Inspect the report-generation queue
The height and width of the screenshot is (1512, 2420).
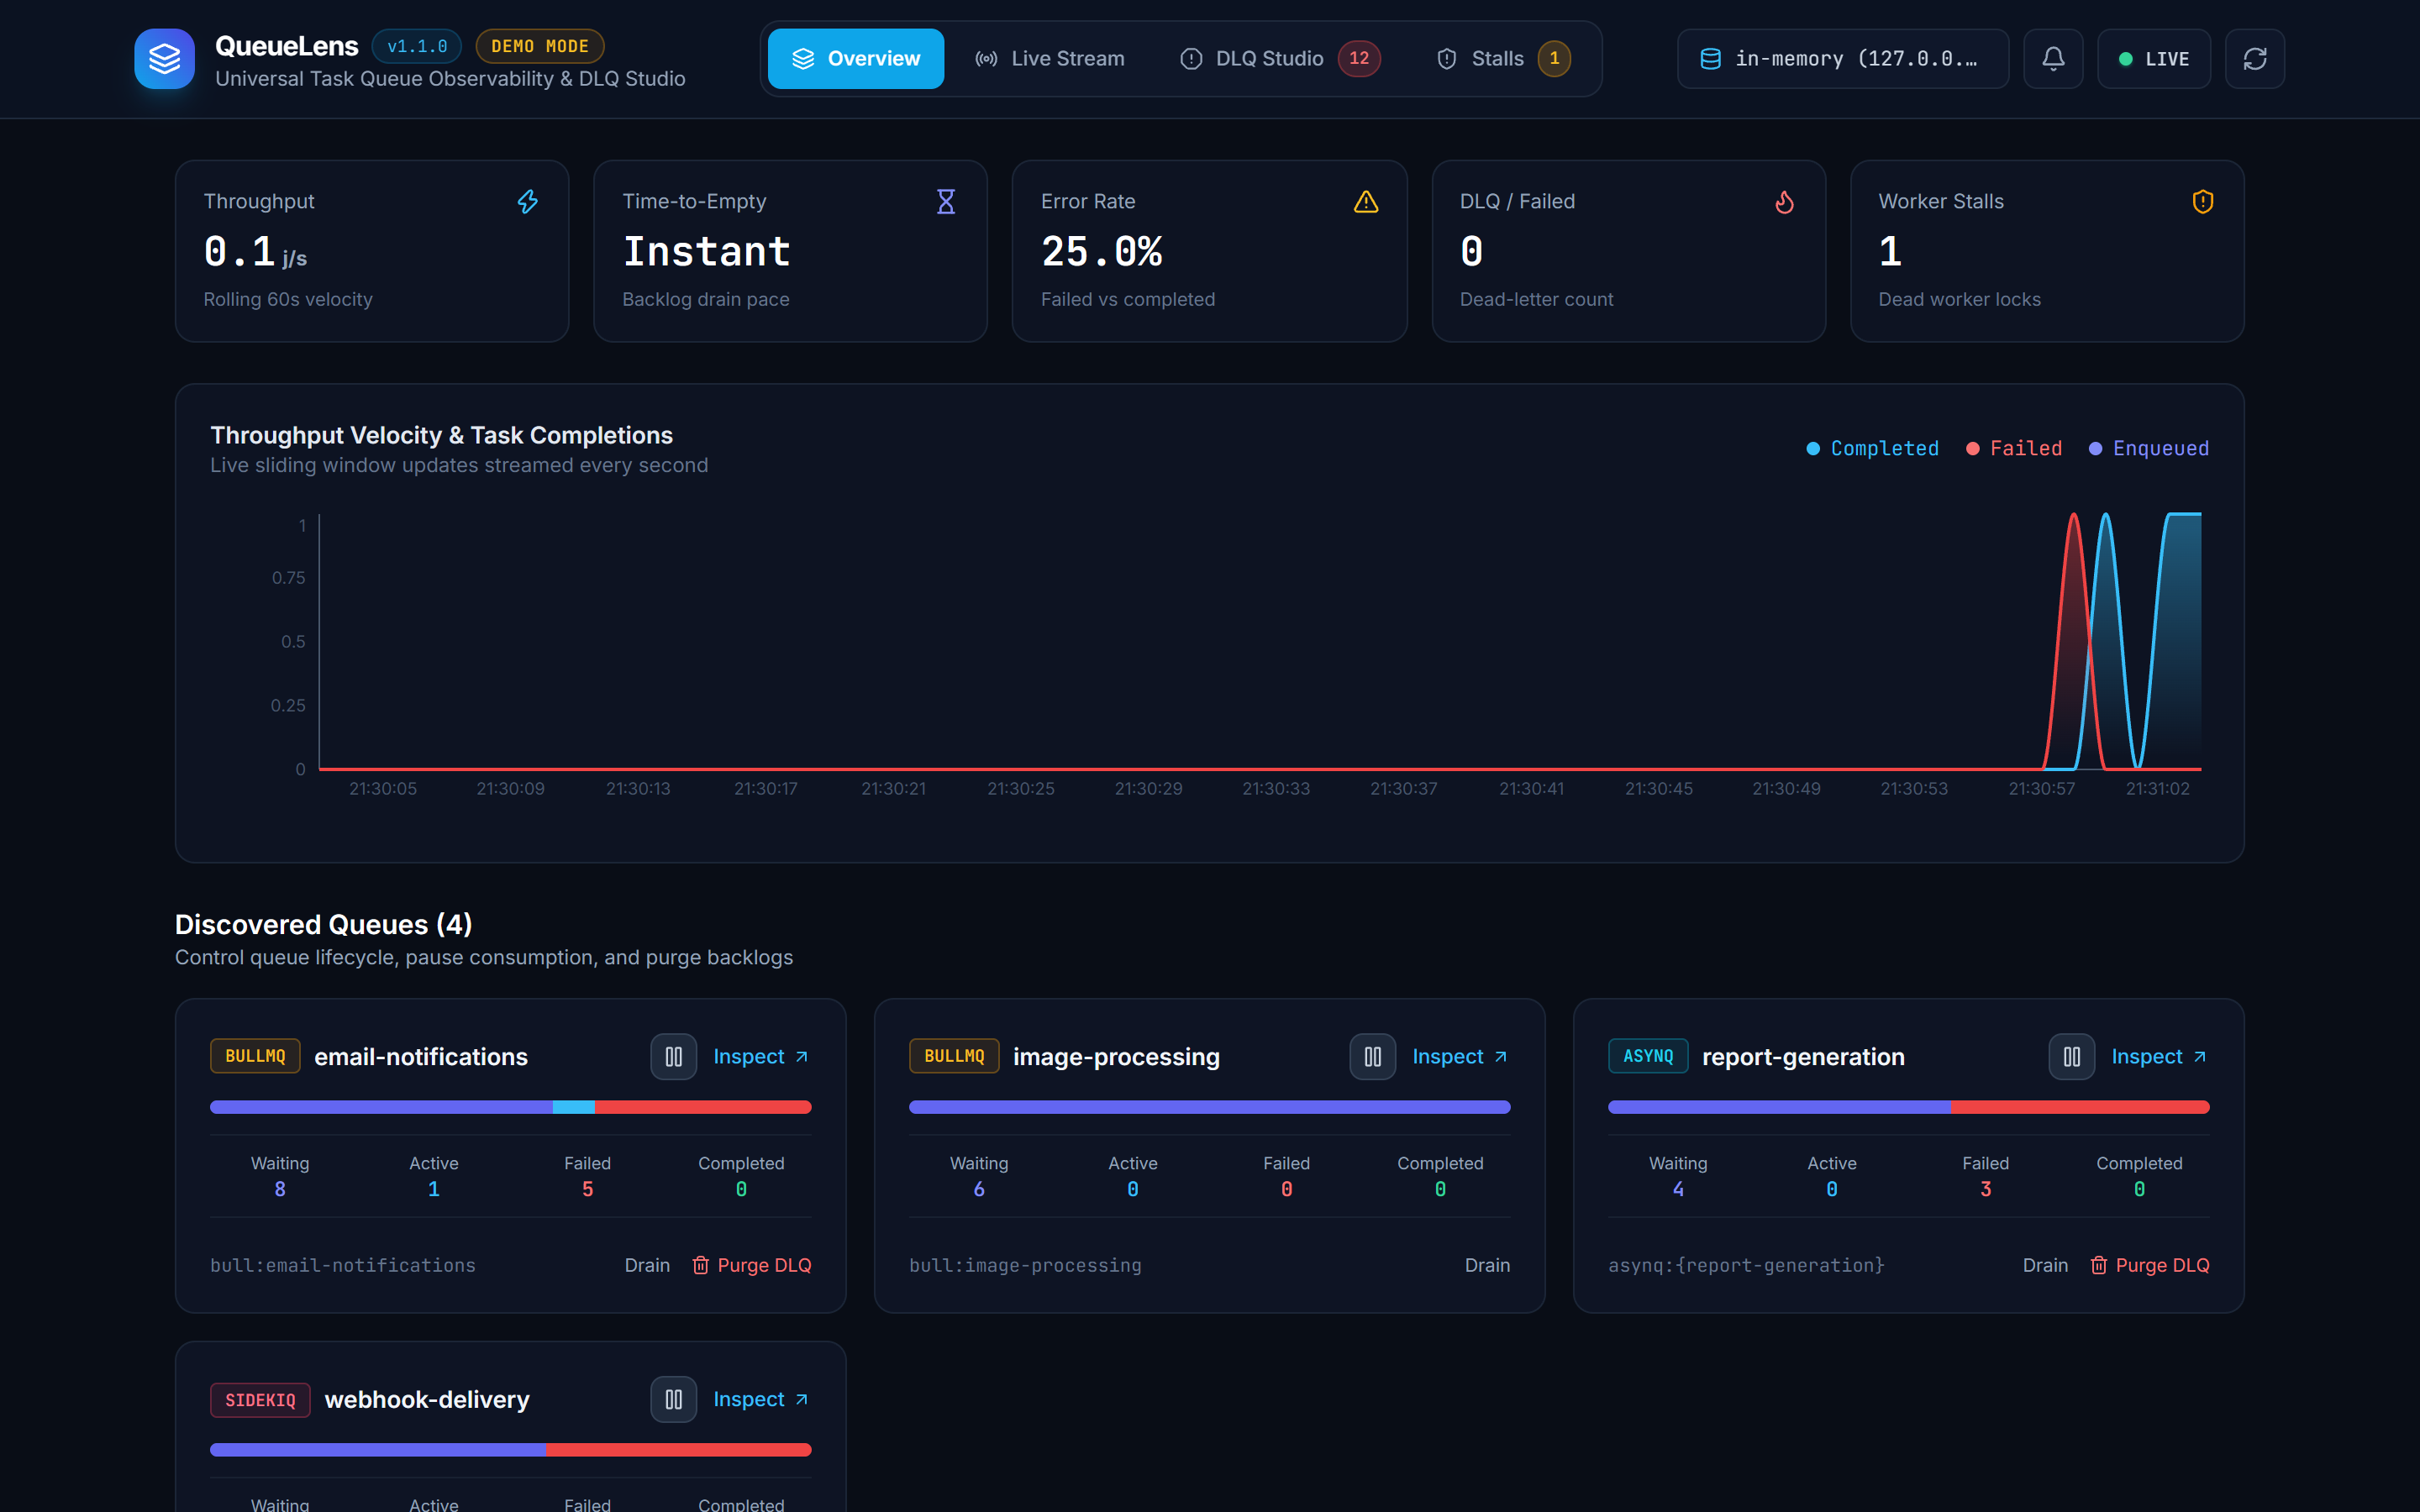[x=2159, y=1057]
